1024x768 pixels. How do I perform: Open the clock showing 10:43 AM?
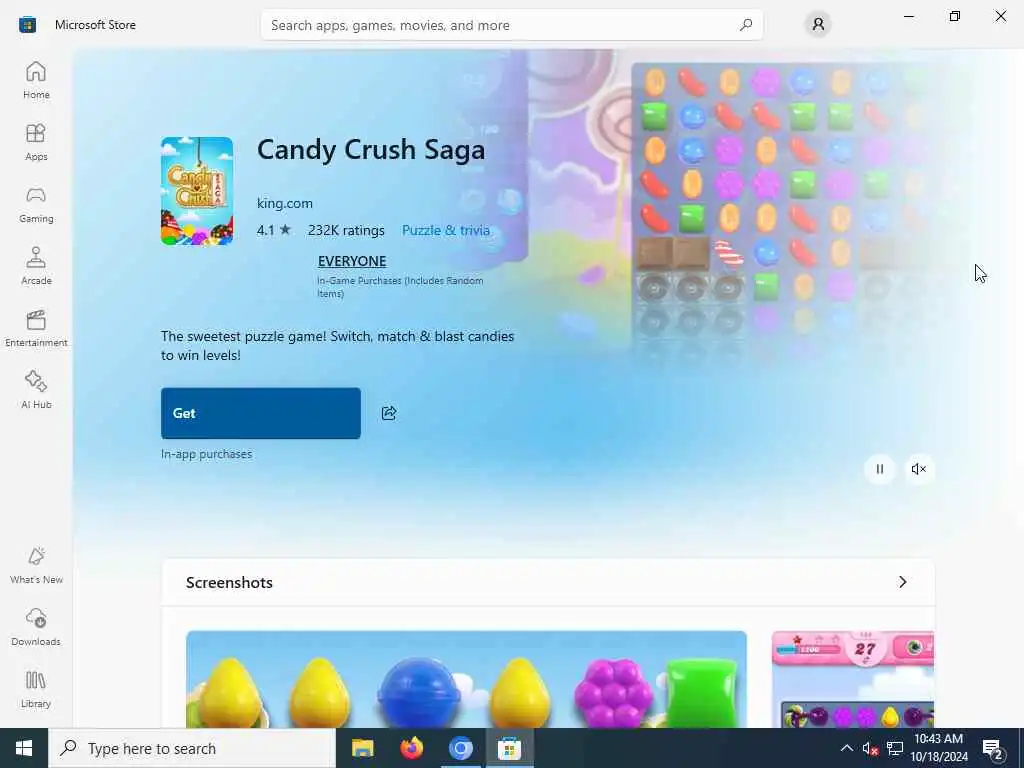938,748
